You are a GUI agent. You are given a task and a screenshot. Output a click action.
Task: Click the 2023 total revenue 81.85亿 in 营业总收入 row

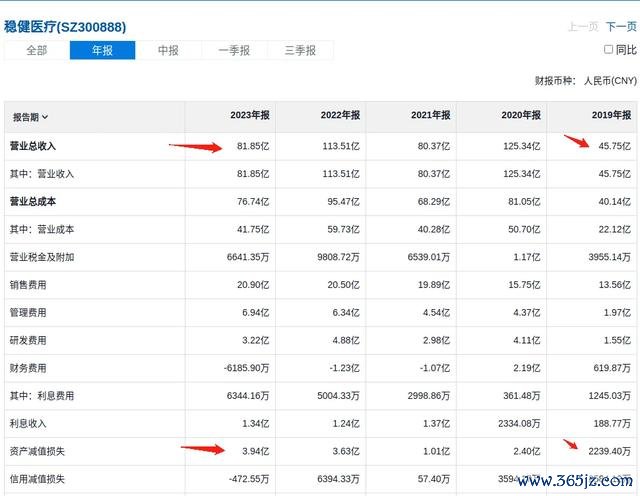253,146
